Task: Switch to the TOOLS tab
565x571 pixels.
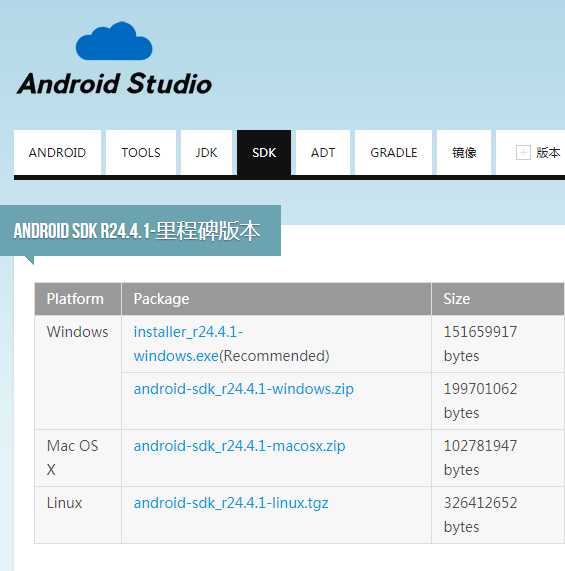Action: (x=141, y=153)
